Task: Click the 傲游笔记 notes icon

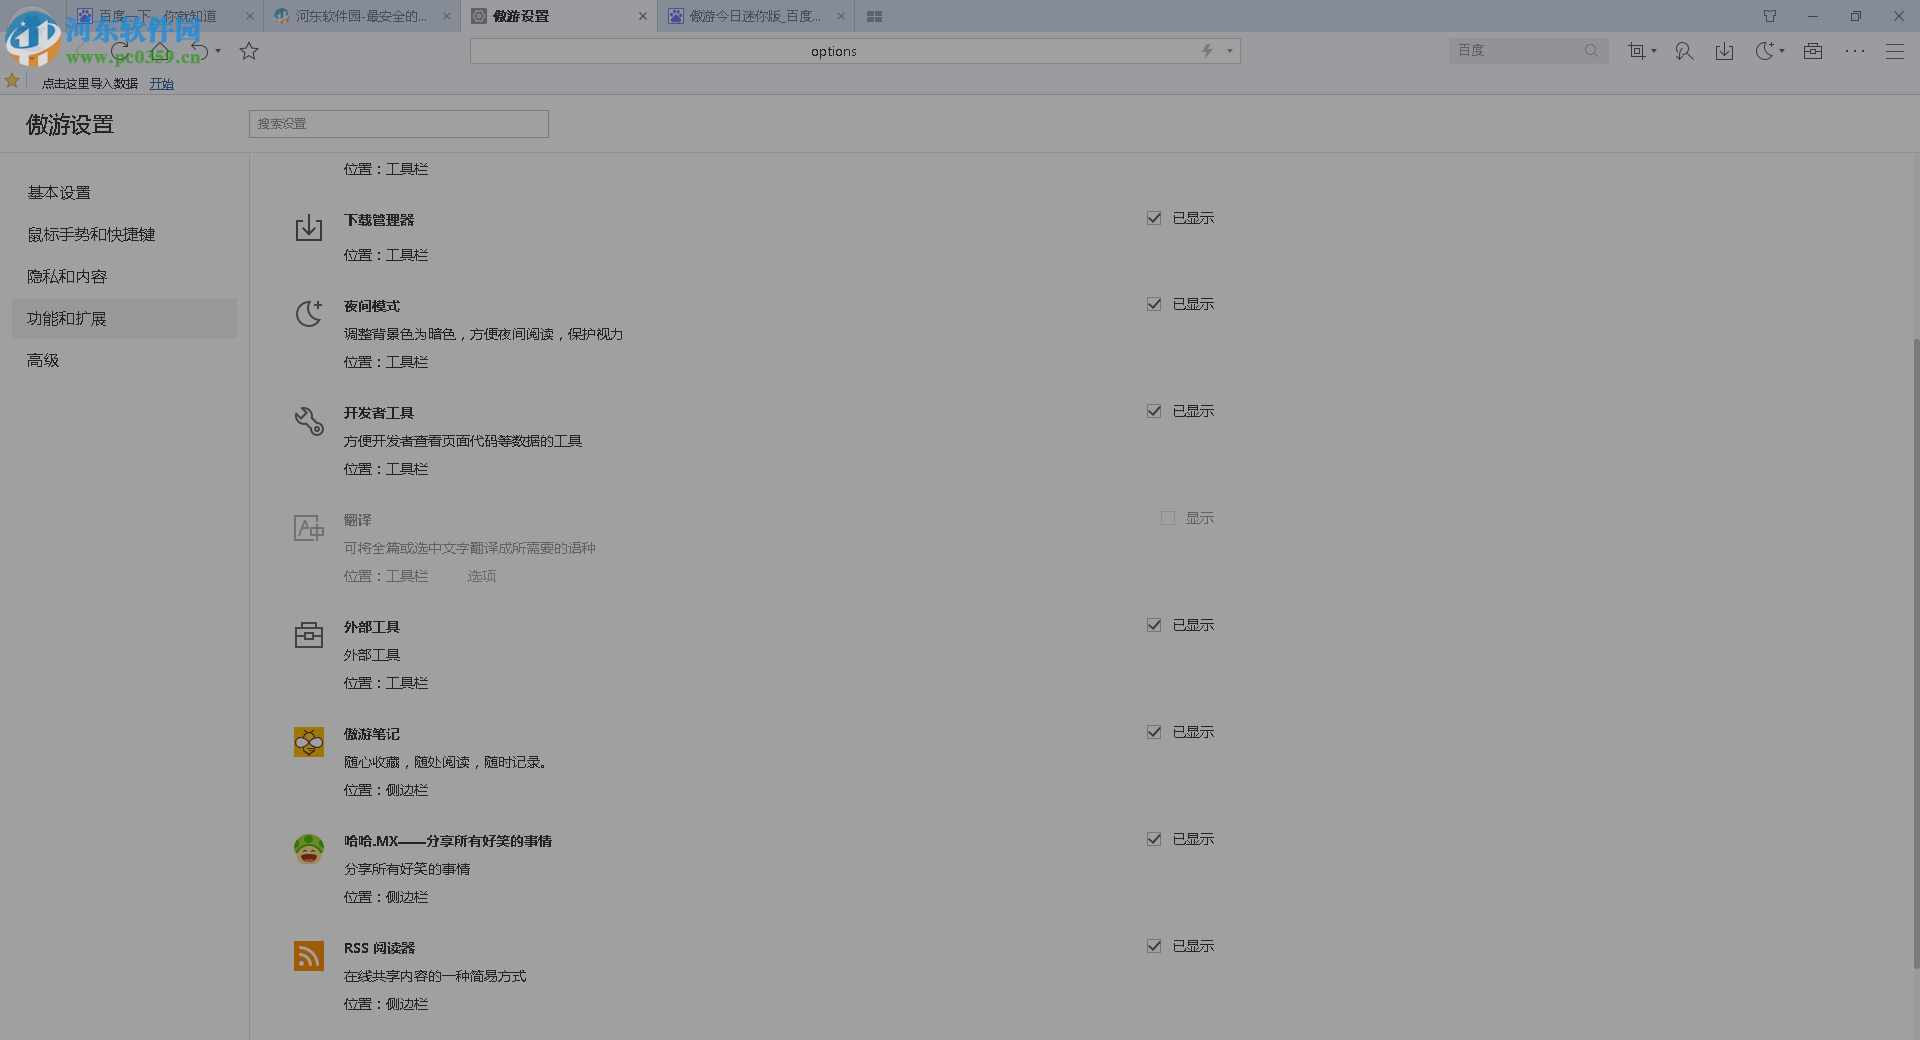Action: 309,742
